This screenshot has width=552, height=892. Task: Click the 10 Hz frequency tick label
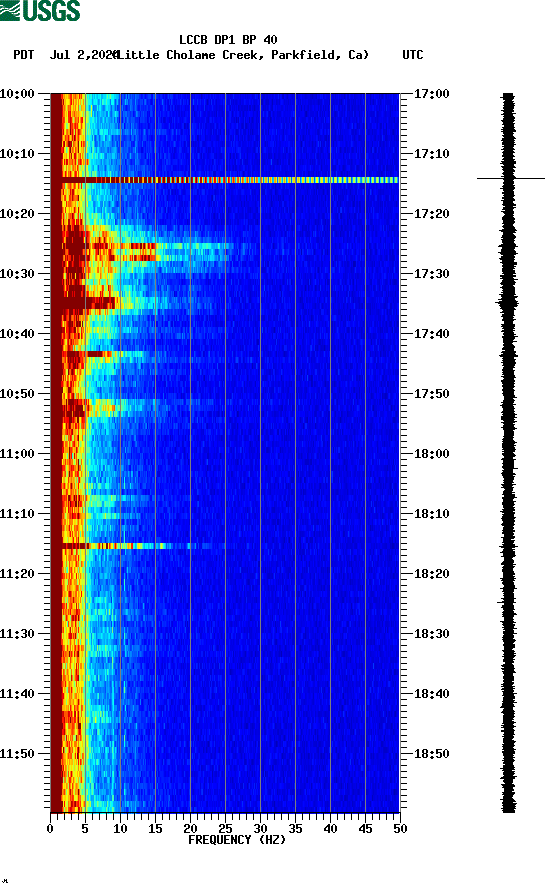120,829
